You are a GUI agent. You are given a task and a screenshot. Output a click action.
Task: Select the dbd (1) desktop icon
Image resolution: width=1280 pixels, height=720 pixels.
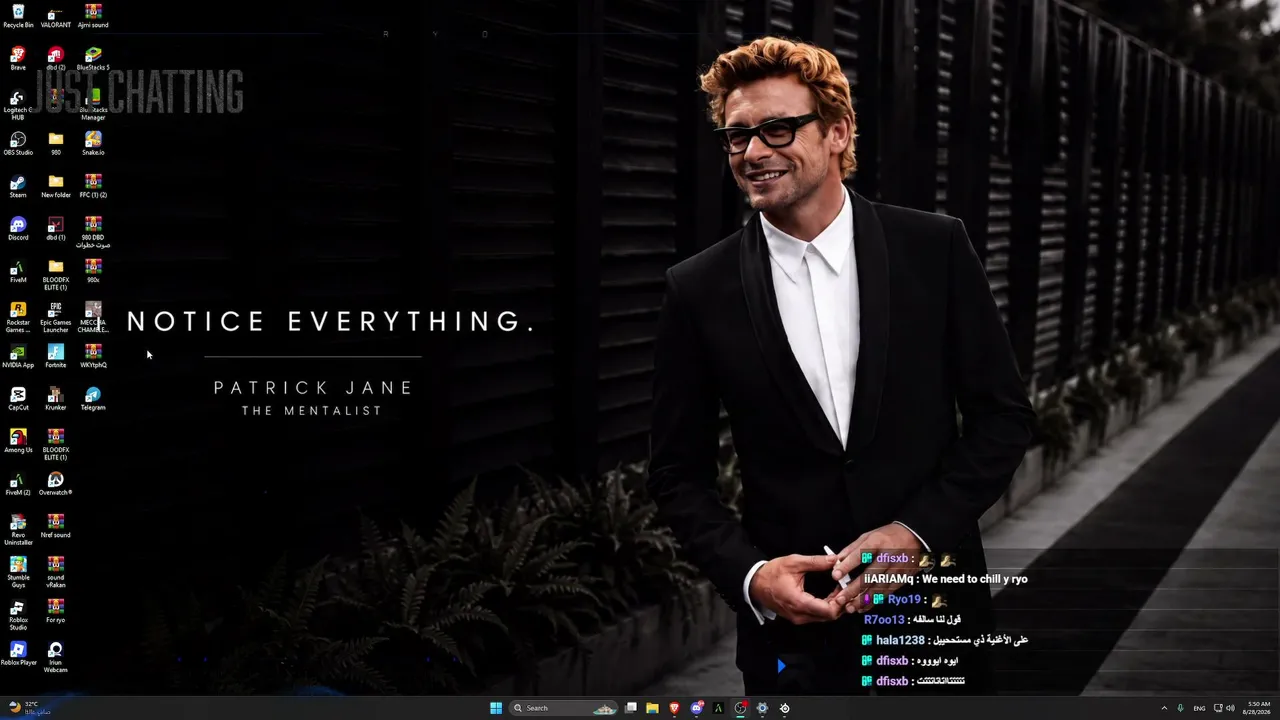(56, 228)
